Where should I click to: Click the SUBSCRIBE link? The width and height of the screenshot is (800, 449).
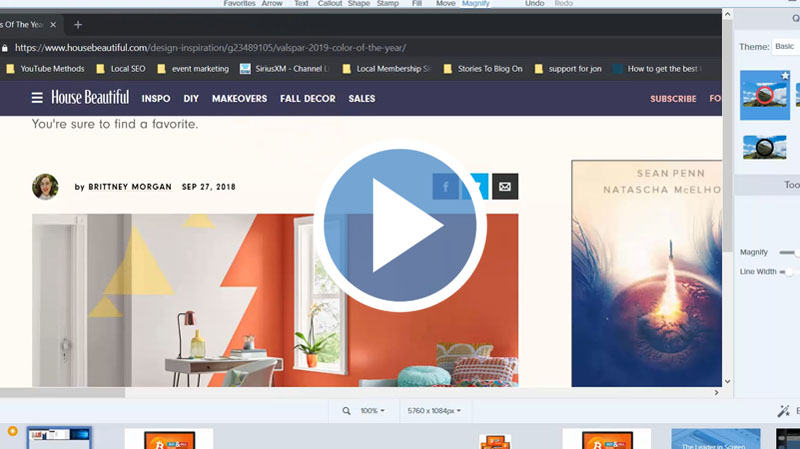[x=673, y=99]
